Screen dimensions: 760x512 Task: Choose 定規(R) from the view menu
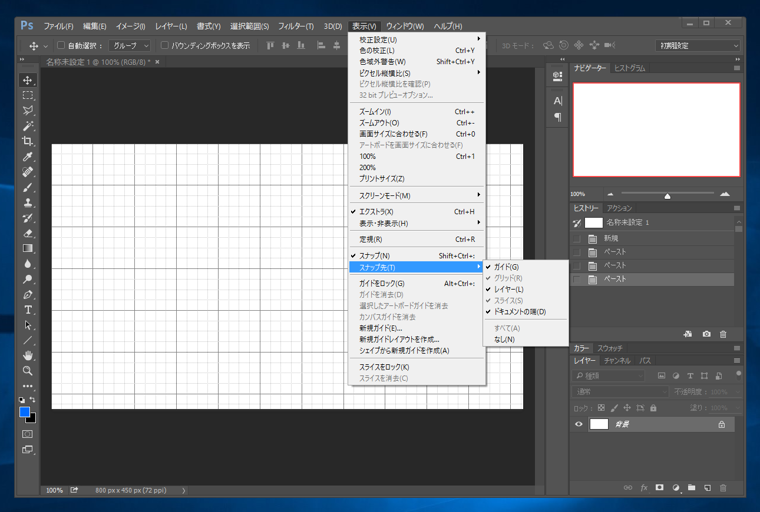pyautogui.click(x=371, y=239)
